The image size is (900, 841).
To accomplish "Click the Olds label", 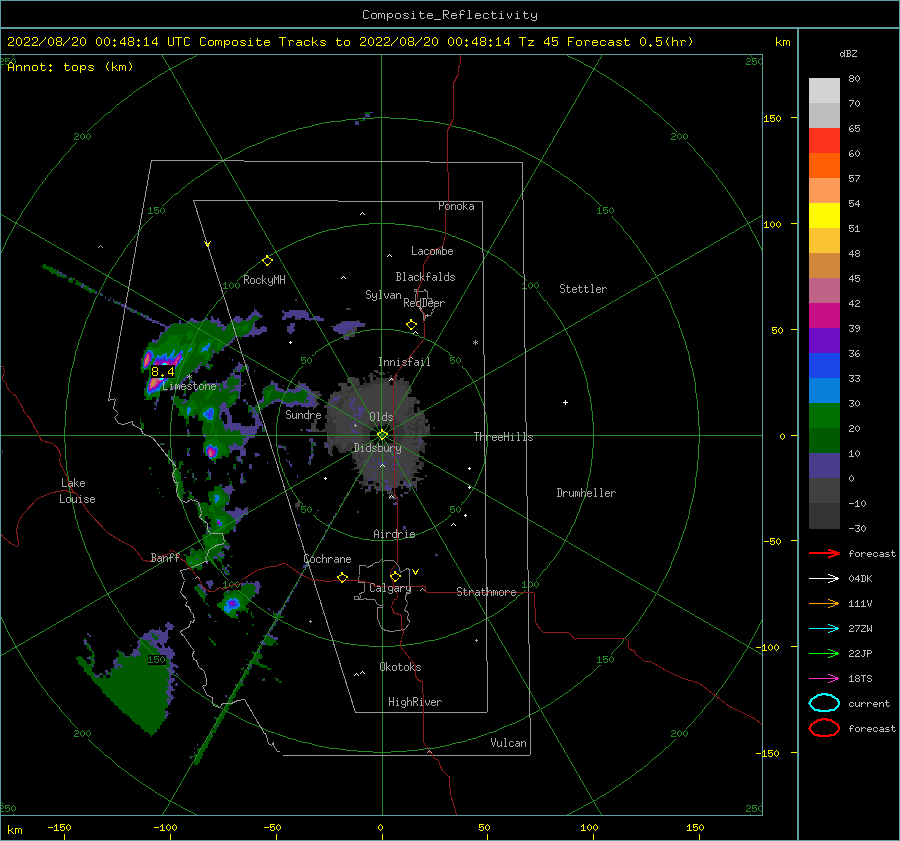I will point(381,417).
